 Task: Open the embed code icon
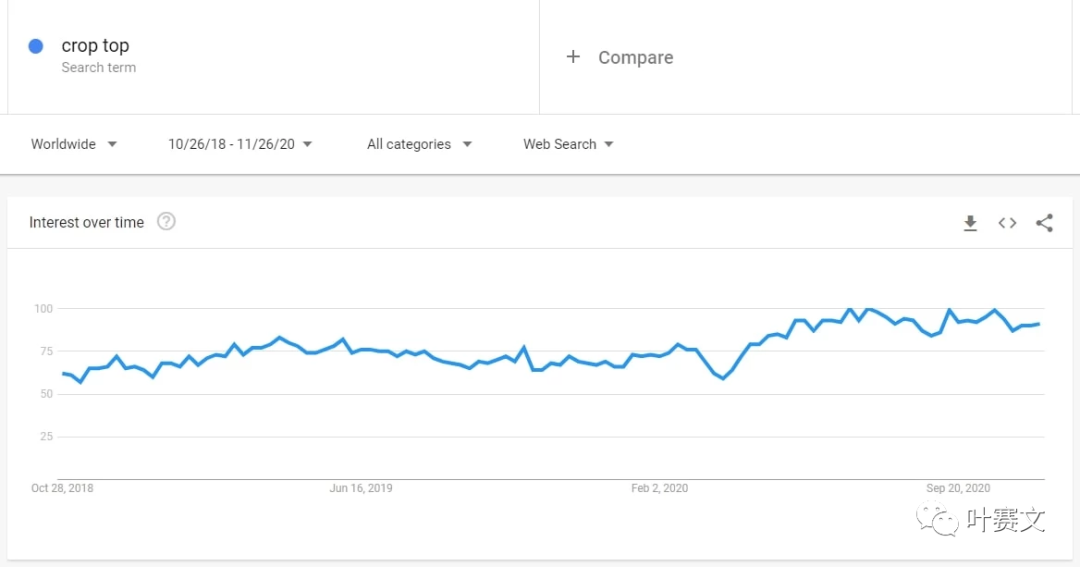[x=1007, y=223]
